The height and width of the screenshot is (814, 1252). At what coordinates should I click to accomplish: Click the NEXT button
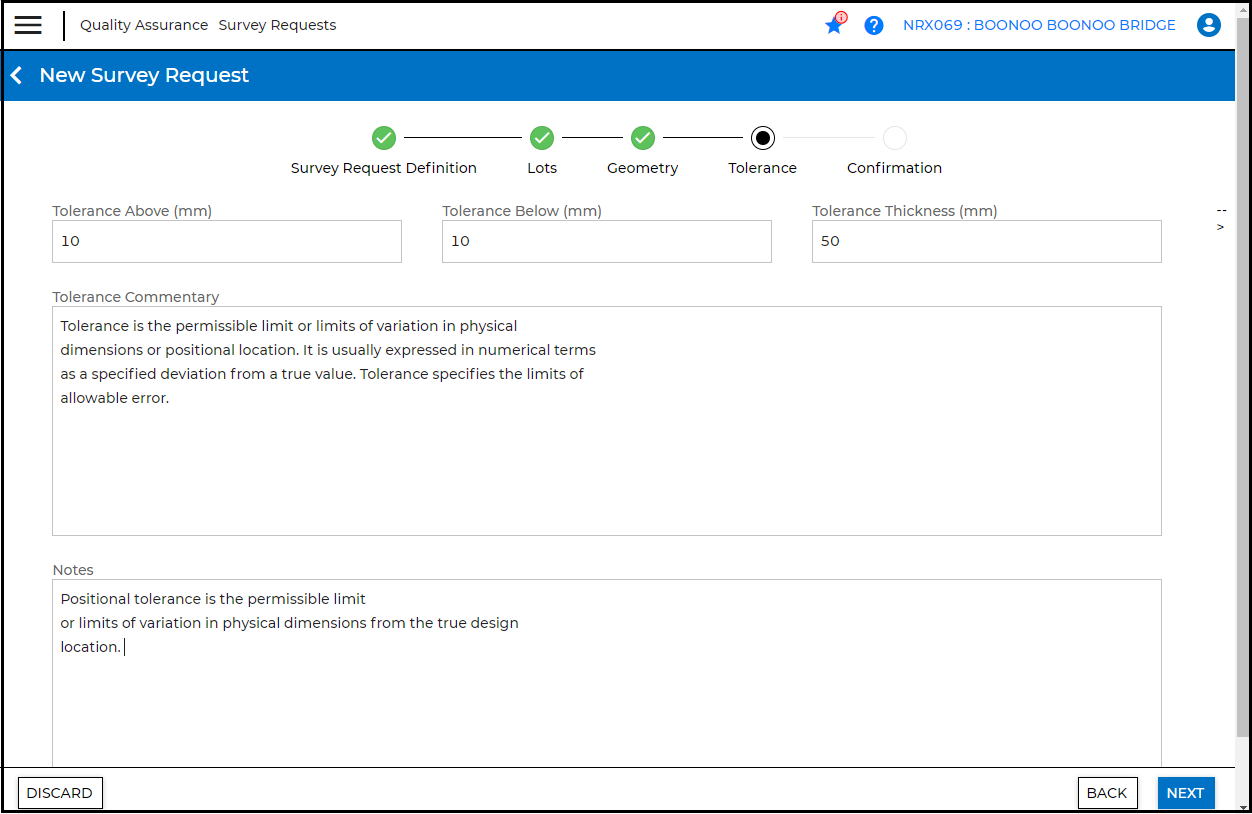coord(1186,793)
